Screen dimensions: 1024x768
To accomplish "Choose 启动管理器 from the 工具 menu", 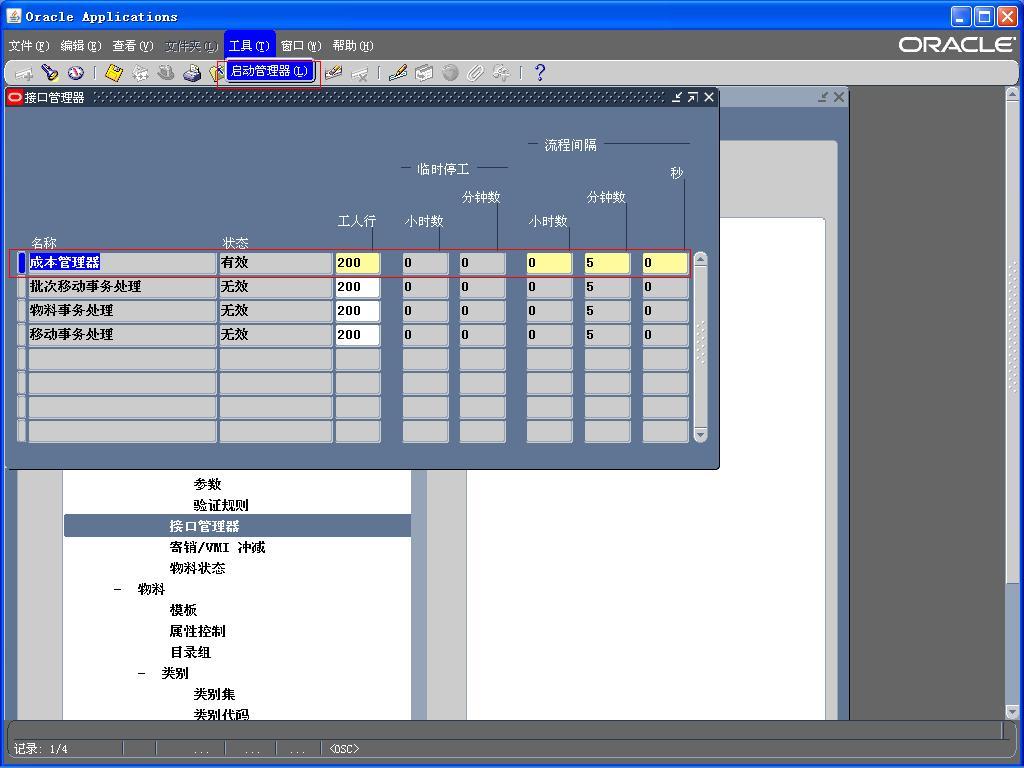I will pos(269,71).
